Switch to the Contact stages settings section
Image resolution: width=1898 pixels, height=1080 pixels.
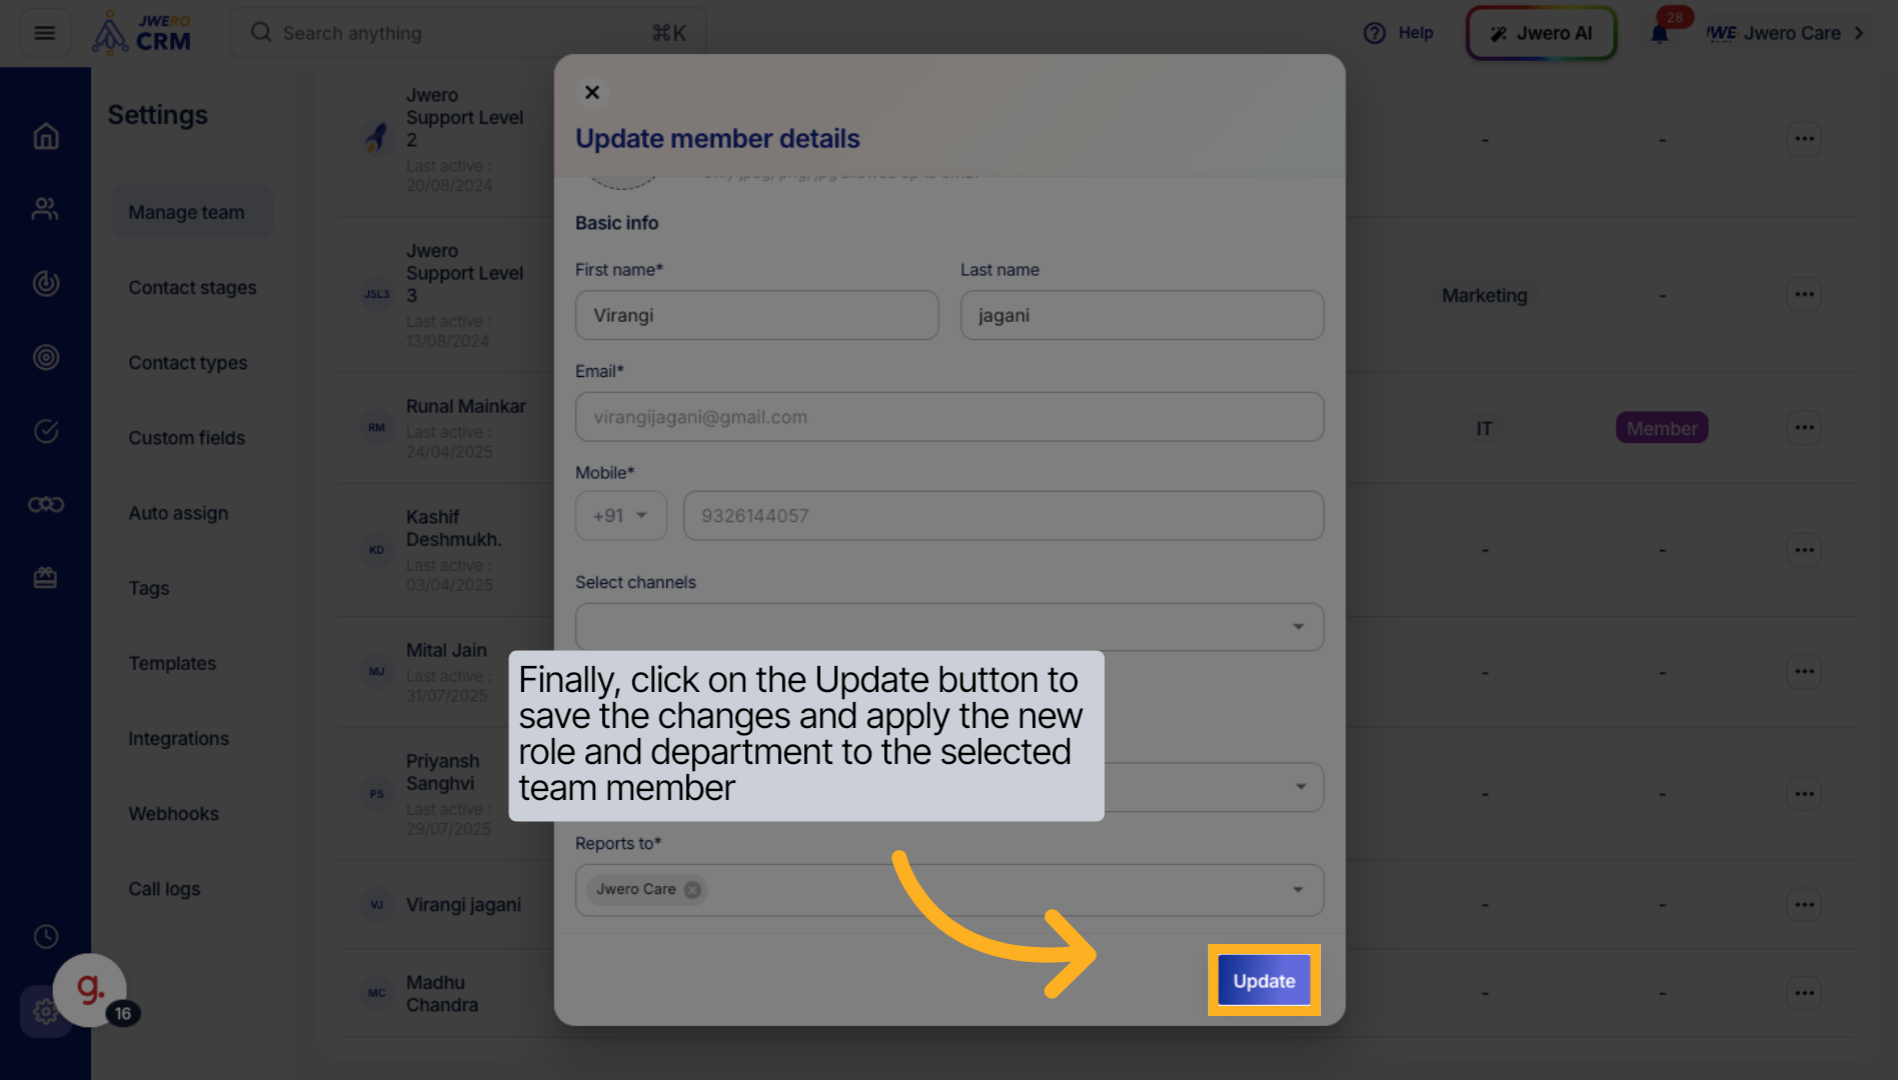point(192,287)
